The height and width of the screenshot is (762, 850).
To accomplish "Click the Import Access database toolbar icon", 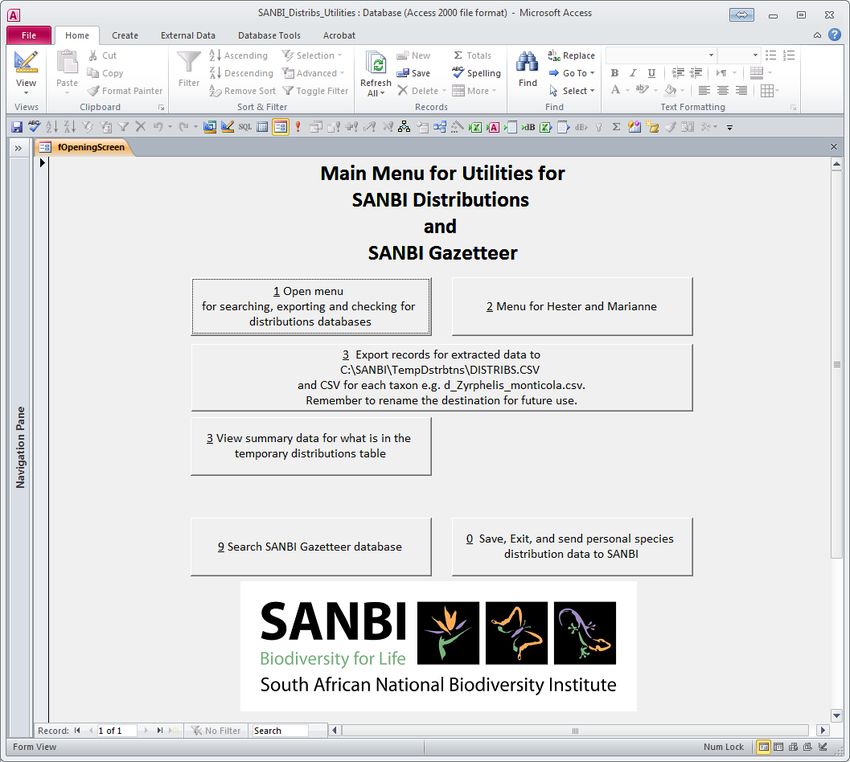I will tap(493, 127).
